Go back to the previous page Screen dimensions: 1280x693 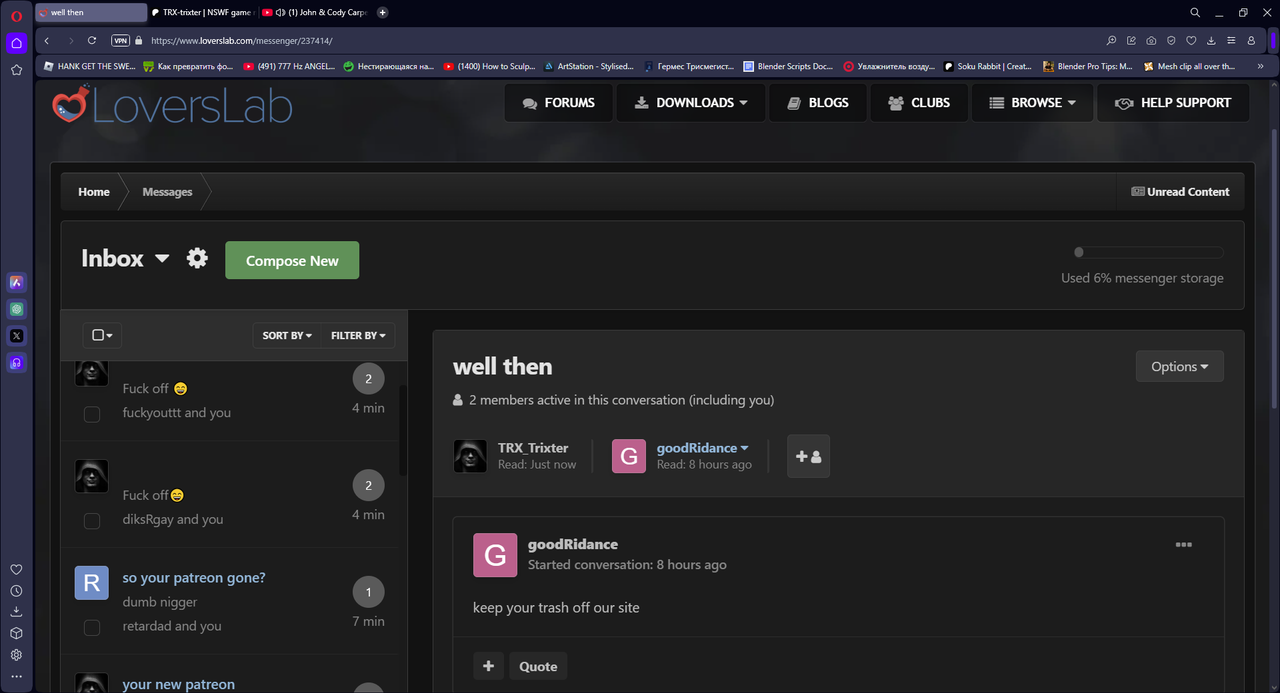pos(47,41)
